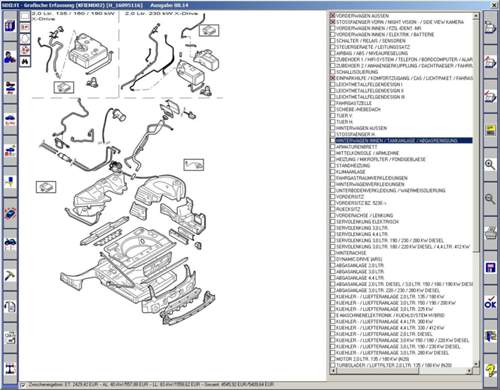Confirm with the OK checkmark icon
Image resolution: width=500 pixels, height=390 pixels.
coord(490,302)
